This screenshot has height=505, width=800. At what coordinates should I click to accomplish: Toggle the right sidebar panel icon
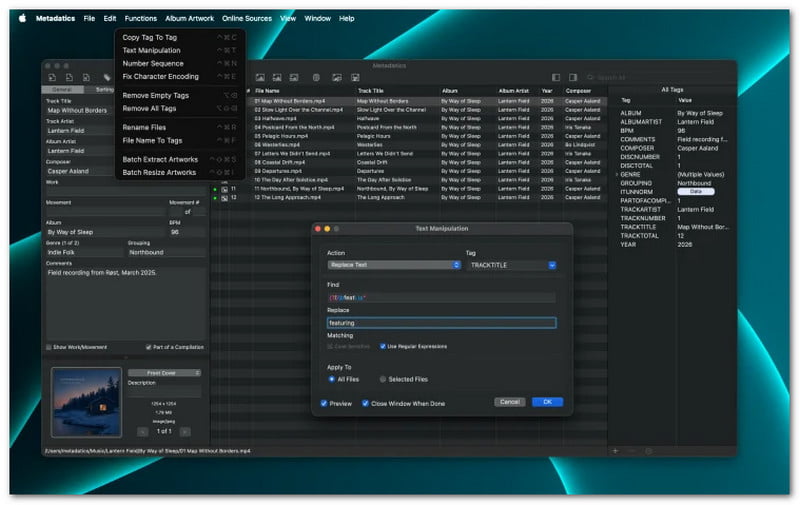(573, 78)
